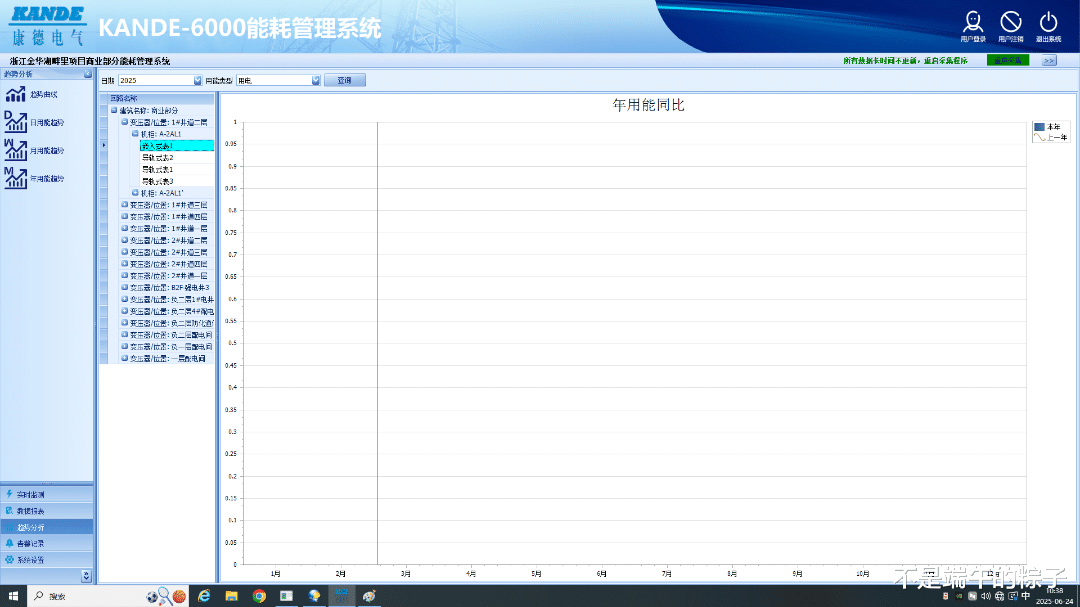1080x607 pixels.
Task: Expand the 一层配电间 node
Action: [x=125, y=358]
